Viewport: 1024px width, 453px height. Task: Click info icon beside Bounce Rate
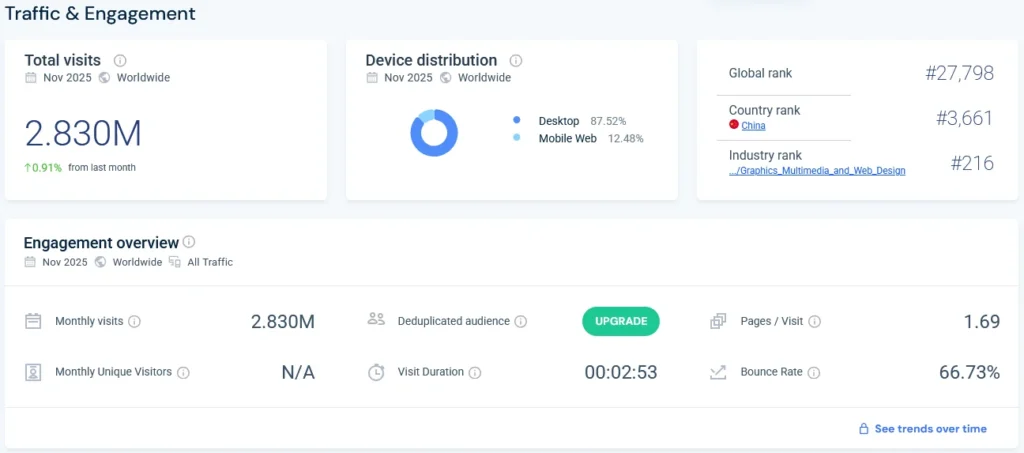coord(814,372)
